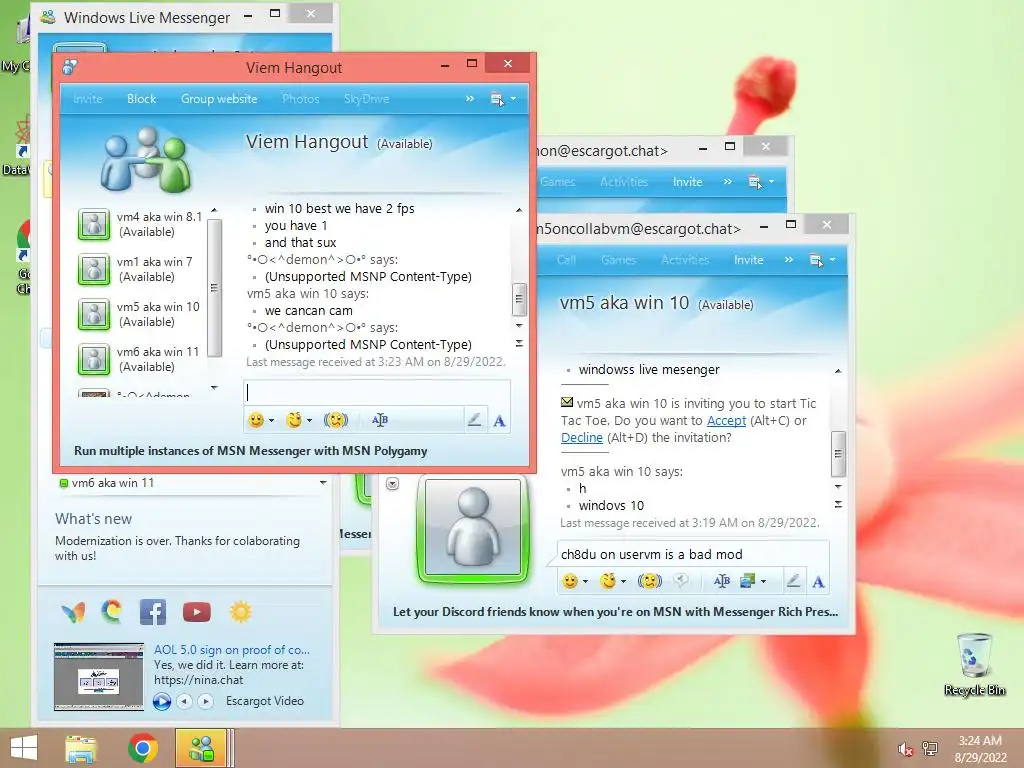Click muted volume icon in system tray
Viewport: 1024px width, 768px height.
905,749
